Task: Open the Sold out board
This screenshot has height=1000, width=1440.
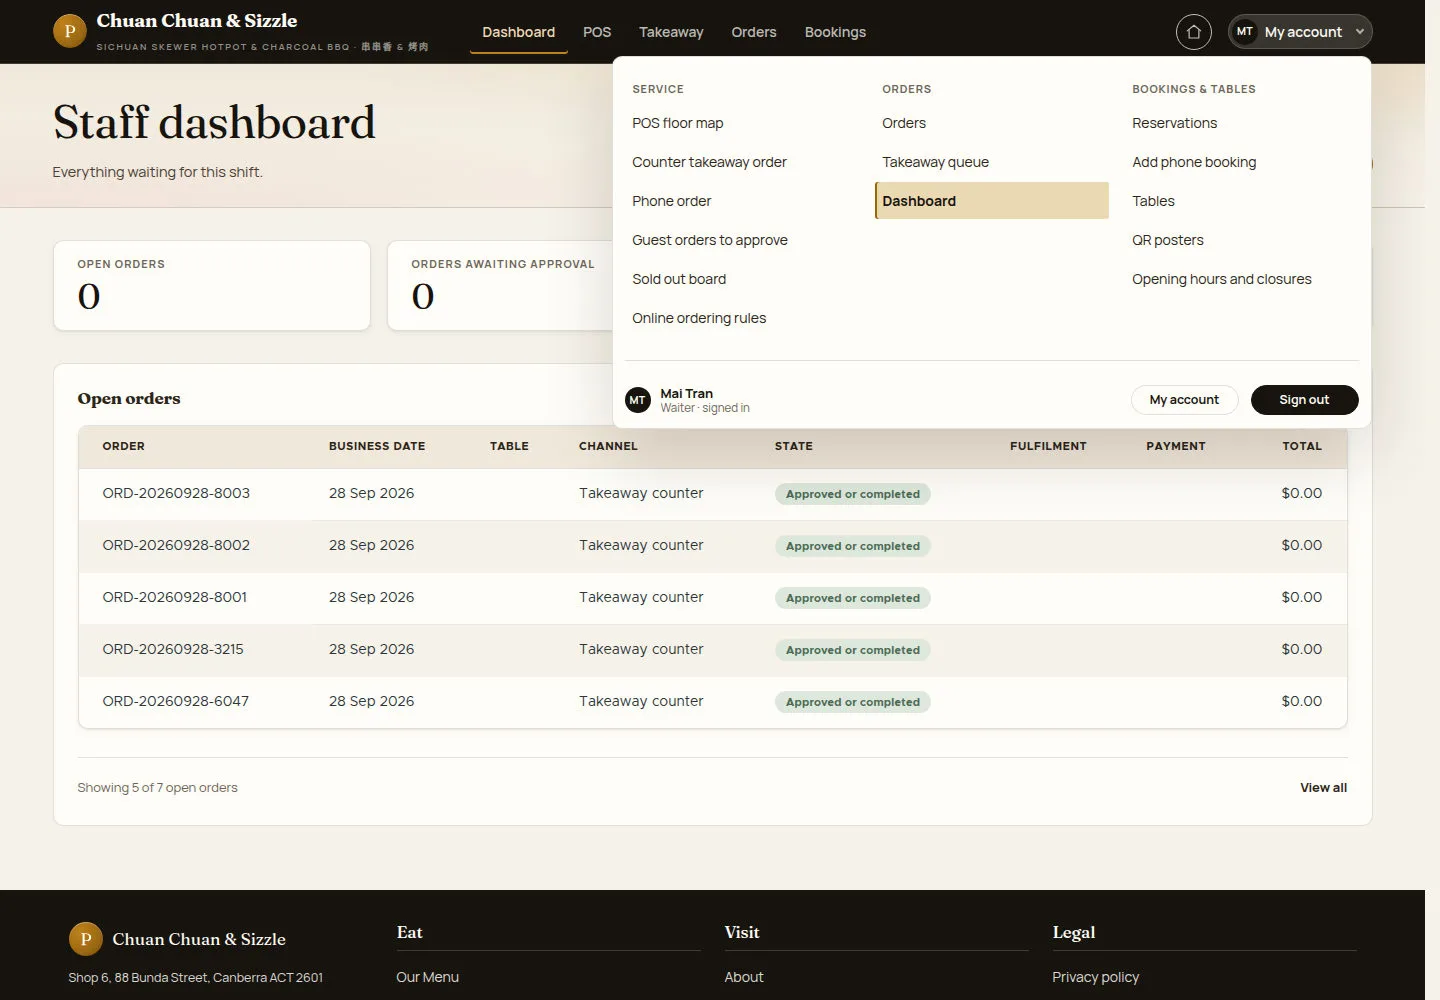Action: point(679,279)
